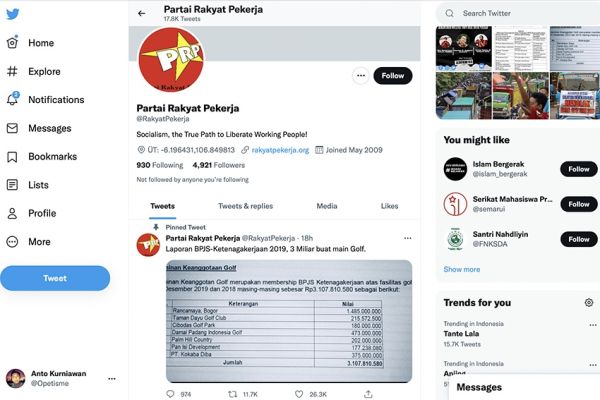Screen dimensions: 600x400
Task: Reply to the pinned tweet
Action: 171,394
